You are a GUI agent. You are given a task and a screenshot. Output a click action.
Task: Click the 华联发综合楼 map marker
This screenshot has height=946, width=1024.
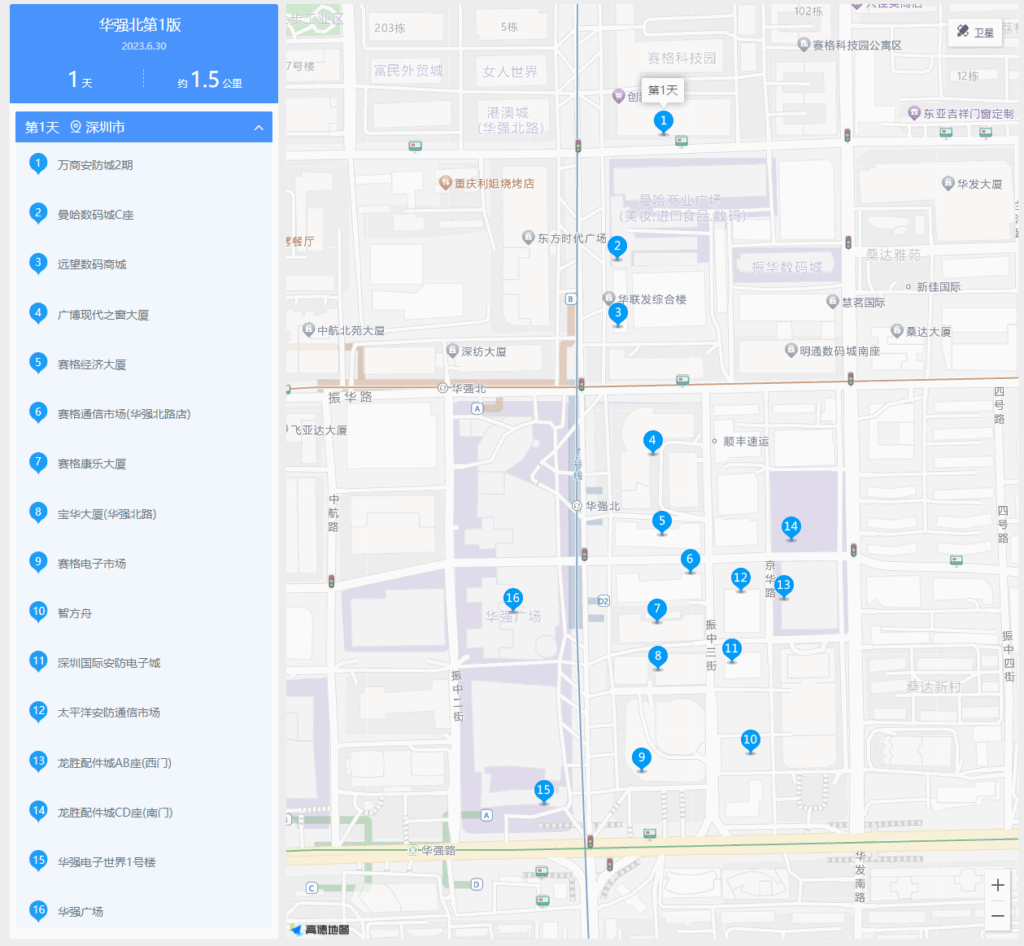coord(609,298)
